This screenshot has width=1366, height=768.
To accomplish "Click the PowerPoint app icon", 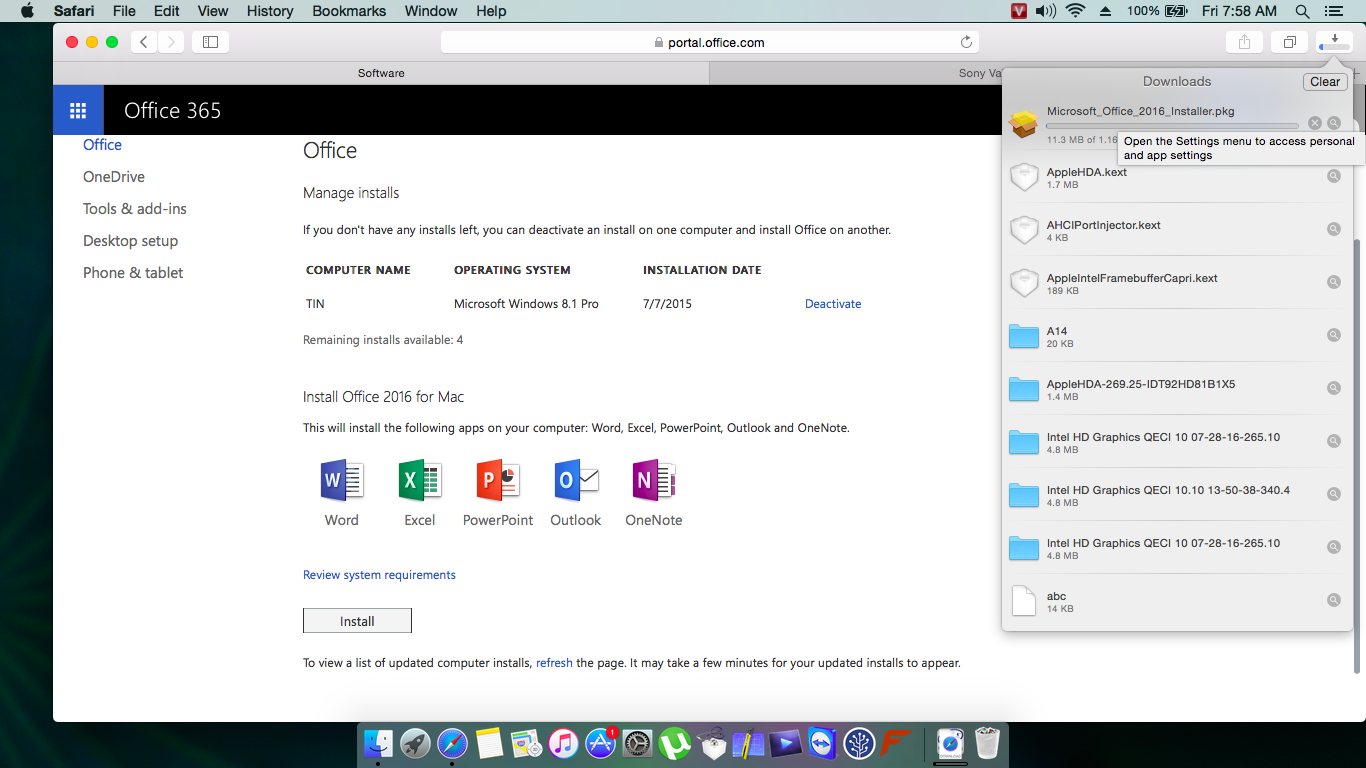I will pyautogui.click(x=497, y=481).
